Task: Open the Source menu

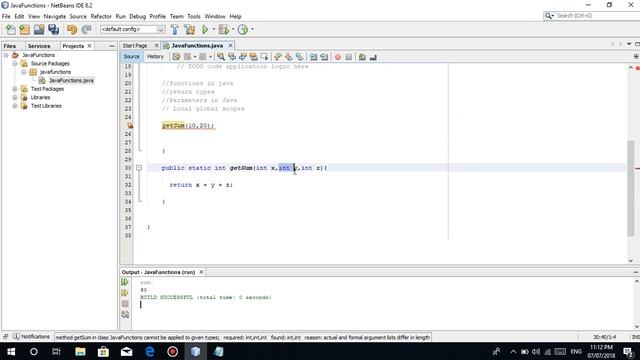Action: tap(78, 16)
